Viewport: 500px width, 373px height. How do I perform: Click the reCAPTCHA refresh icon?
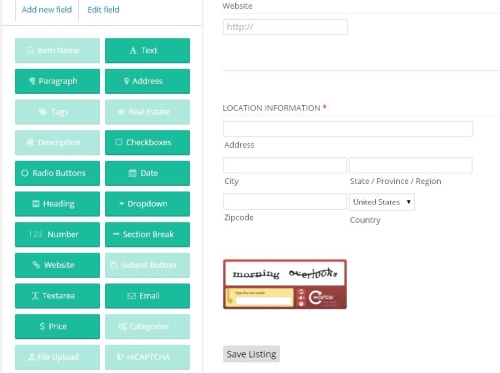(x=301, y=291)
